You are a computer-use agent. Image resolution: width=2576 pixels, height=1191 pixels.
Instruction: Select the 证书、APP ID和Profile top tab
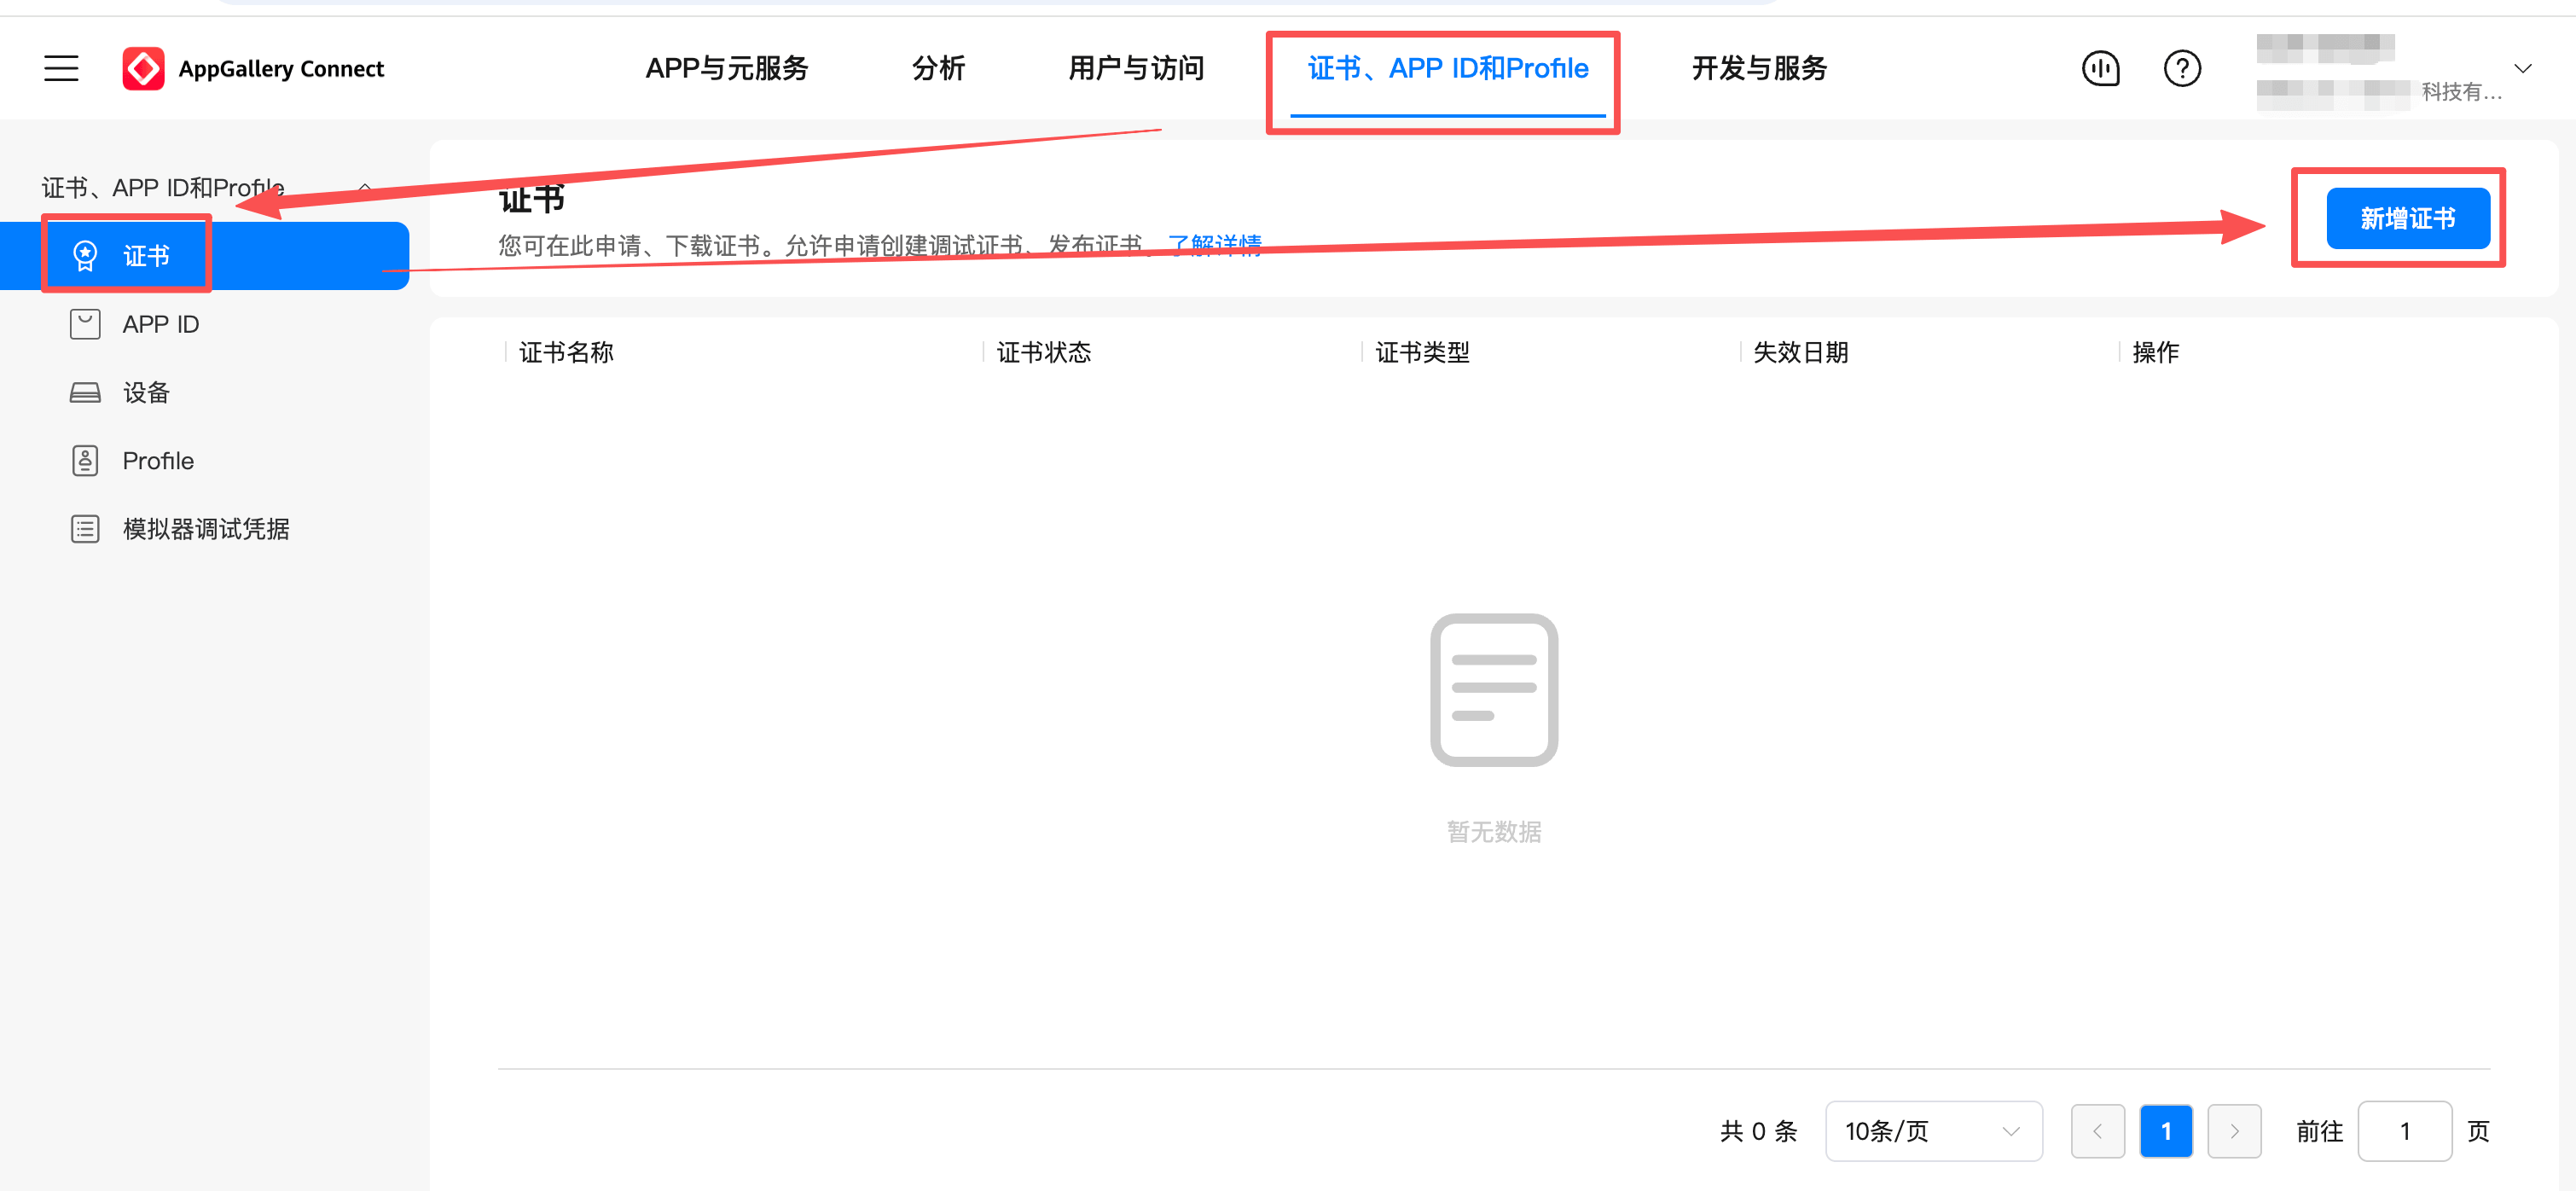pos(1447,68)
